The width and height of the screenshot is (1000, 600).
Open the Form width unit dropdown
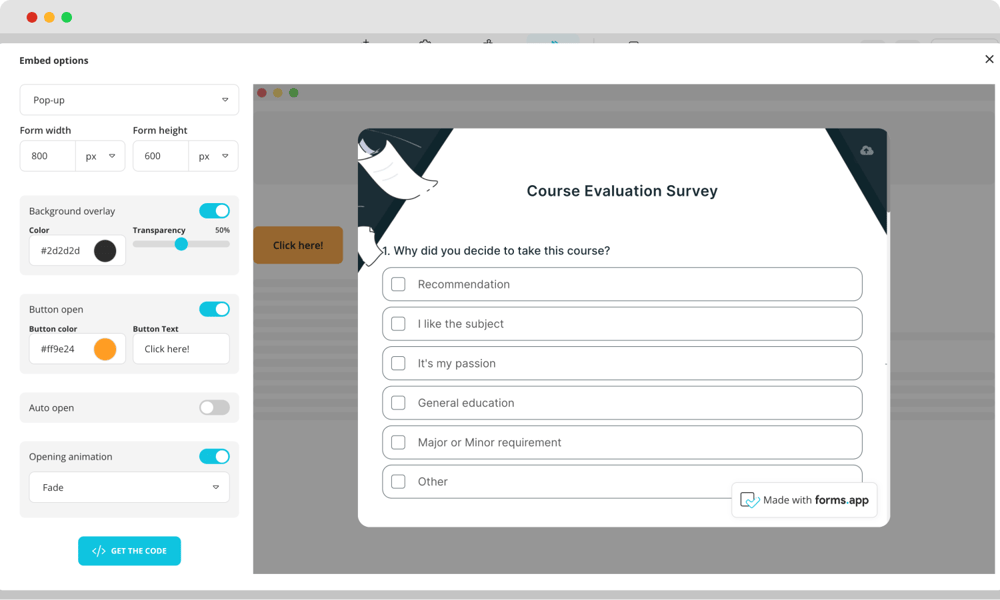pos(101,156)
